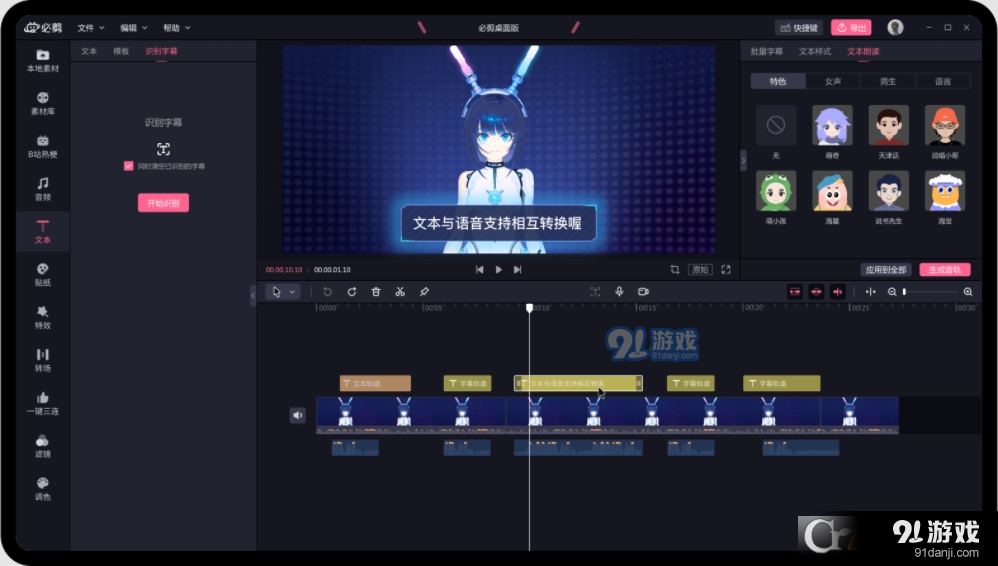998x566 pixels.
Task: Enter fullscreen preview
Action: tap(726, 269)
